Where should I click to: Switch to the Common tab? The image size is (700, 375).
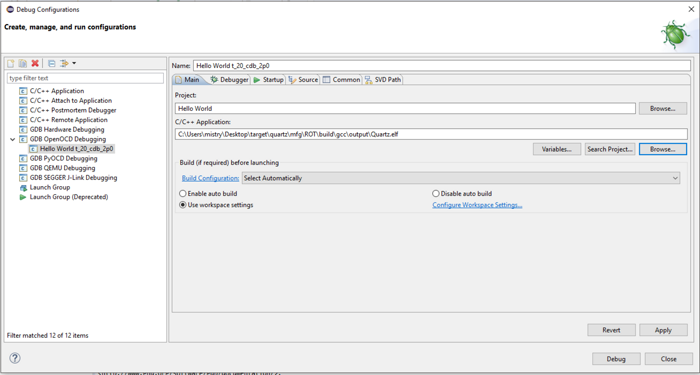342,80
